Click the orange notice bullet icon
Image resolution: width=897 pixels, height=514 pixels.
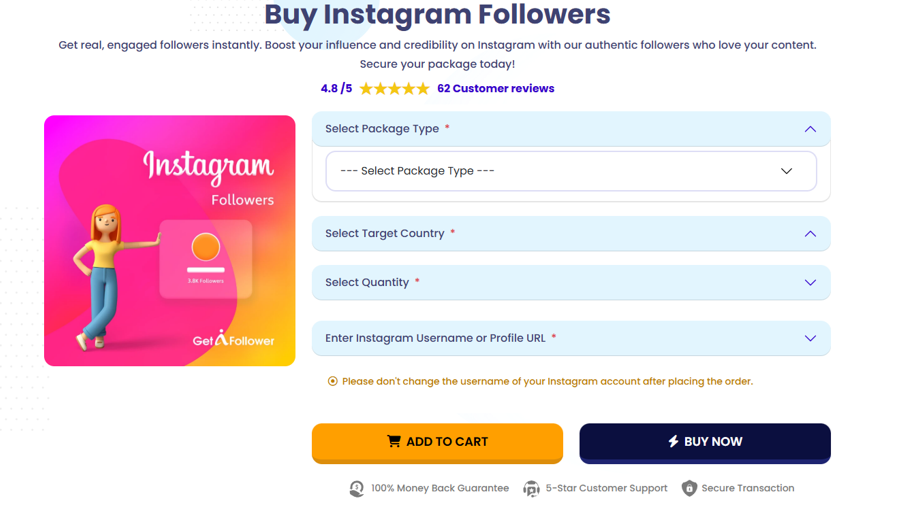pyautogui.click(x=333, y=381)
